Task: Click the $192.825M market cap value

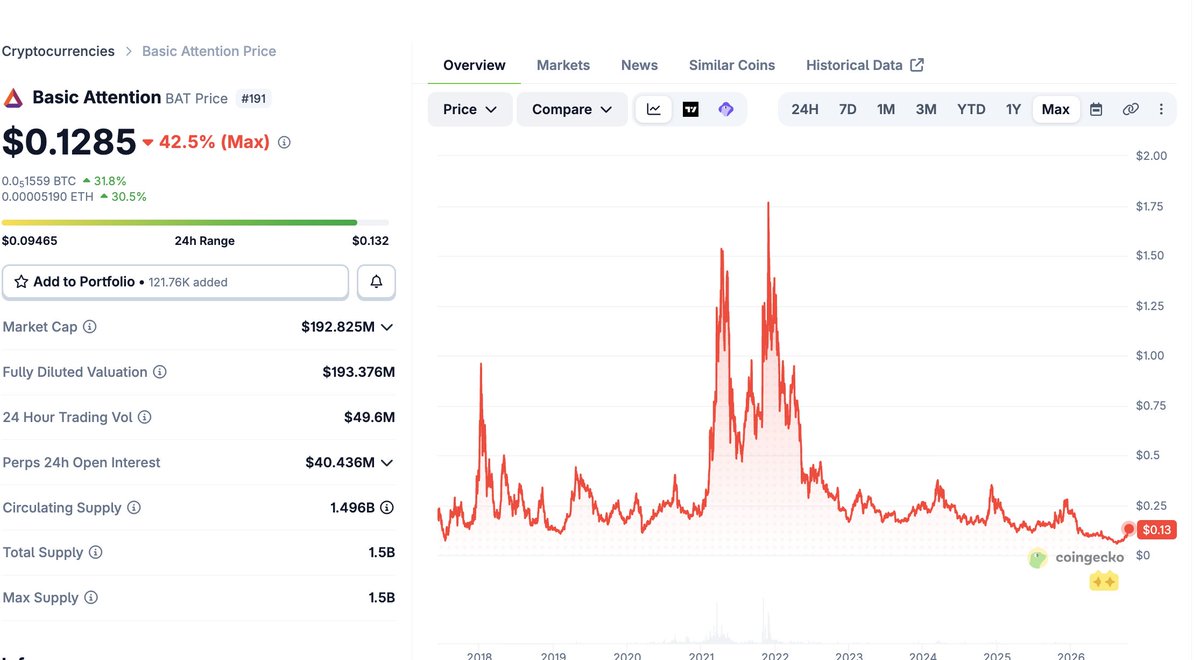Action: (x=338, y=327)
